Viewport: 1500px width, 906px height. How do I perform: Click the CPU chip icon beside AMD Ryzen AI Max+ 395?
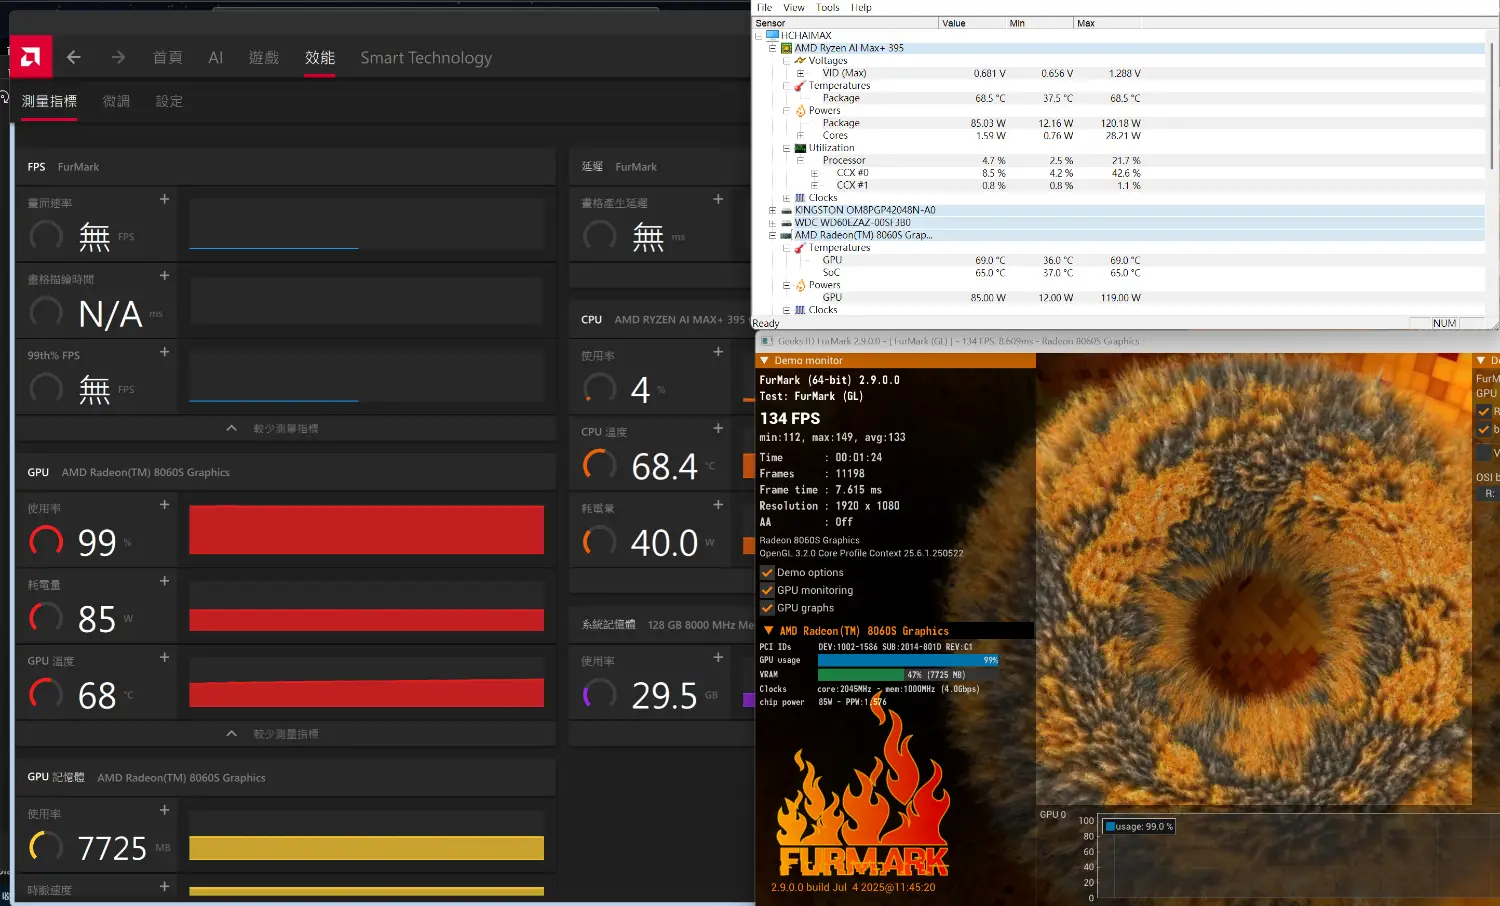pyautogui.click(x=786, y=48)
